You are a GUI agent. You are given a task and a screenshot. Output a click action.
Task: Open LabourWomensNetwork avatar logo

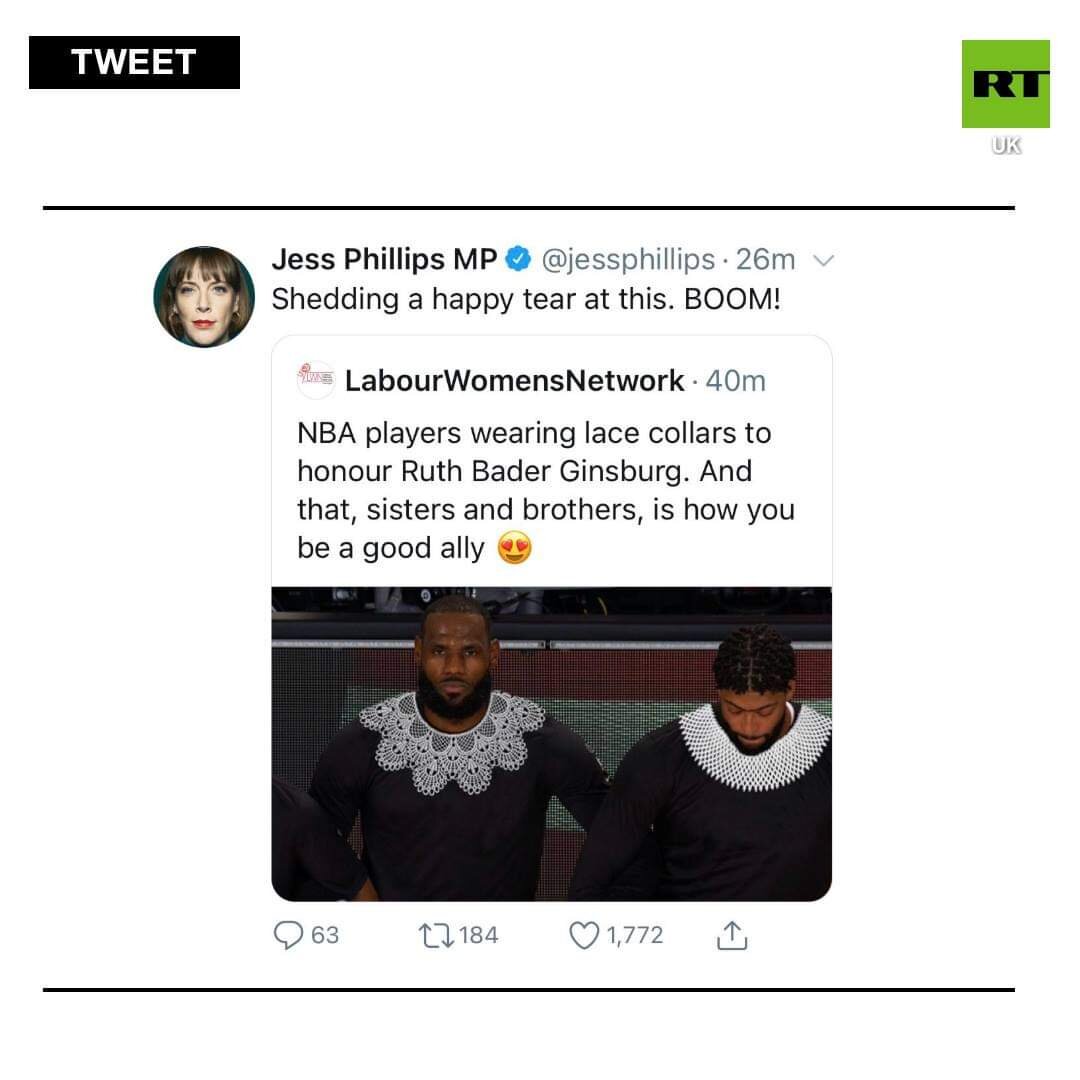(x=315, y=380)
